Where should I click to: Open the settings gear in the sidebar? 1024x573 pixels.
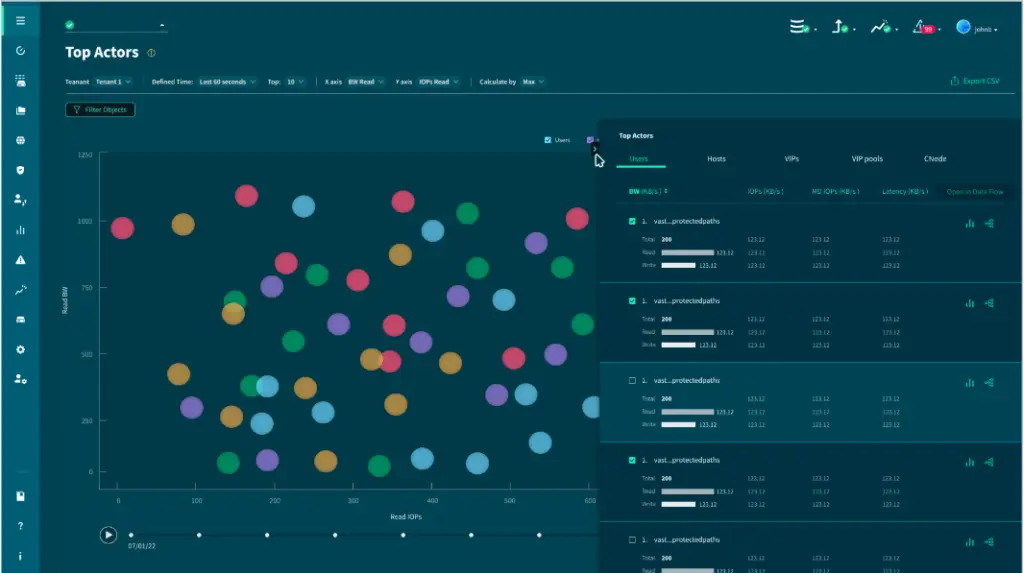coord(20,350)
